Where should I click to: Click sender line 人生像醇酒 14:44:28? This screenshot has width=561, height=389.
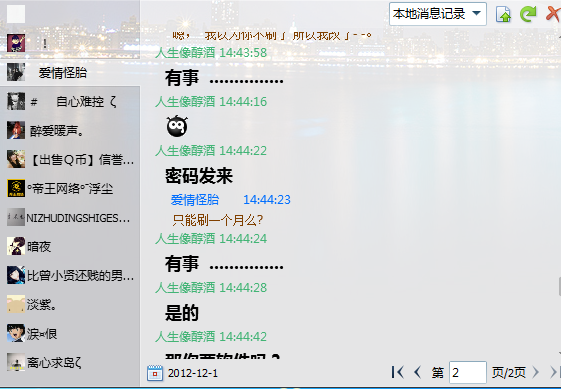pyautogui.click(x=211, y=288)
